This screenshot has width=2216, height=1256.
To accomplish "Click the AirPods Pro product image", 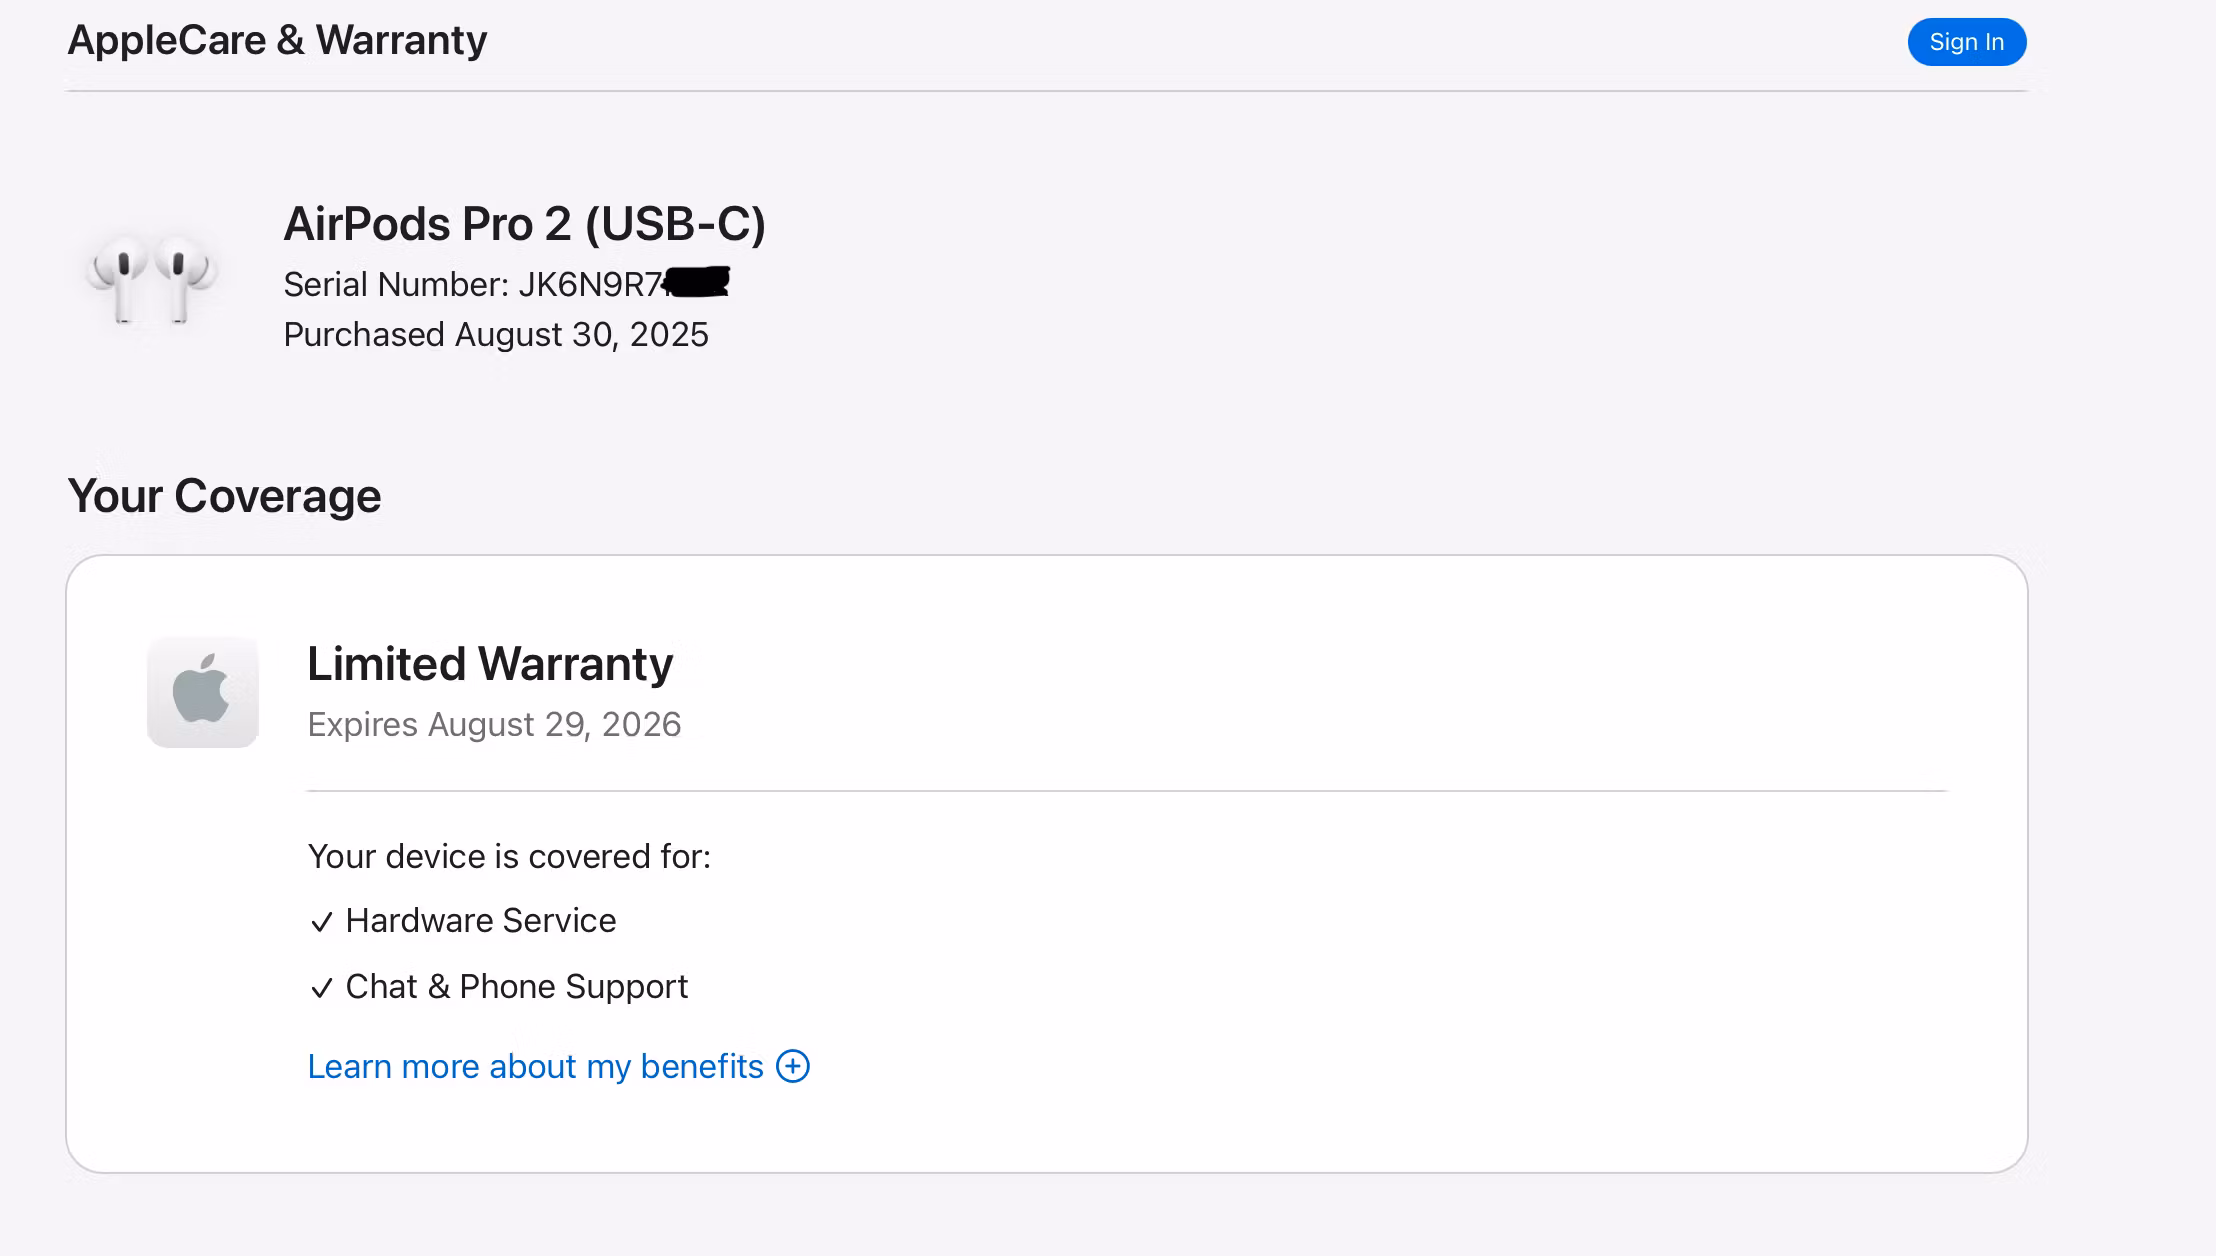I will pyautogui.click(x=152, y=277).
